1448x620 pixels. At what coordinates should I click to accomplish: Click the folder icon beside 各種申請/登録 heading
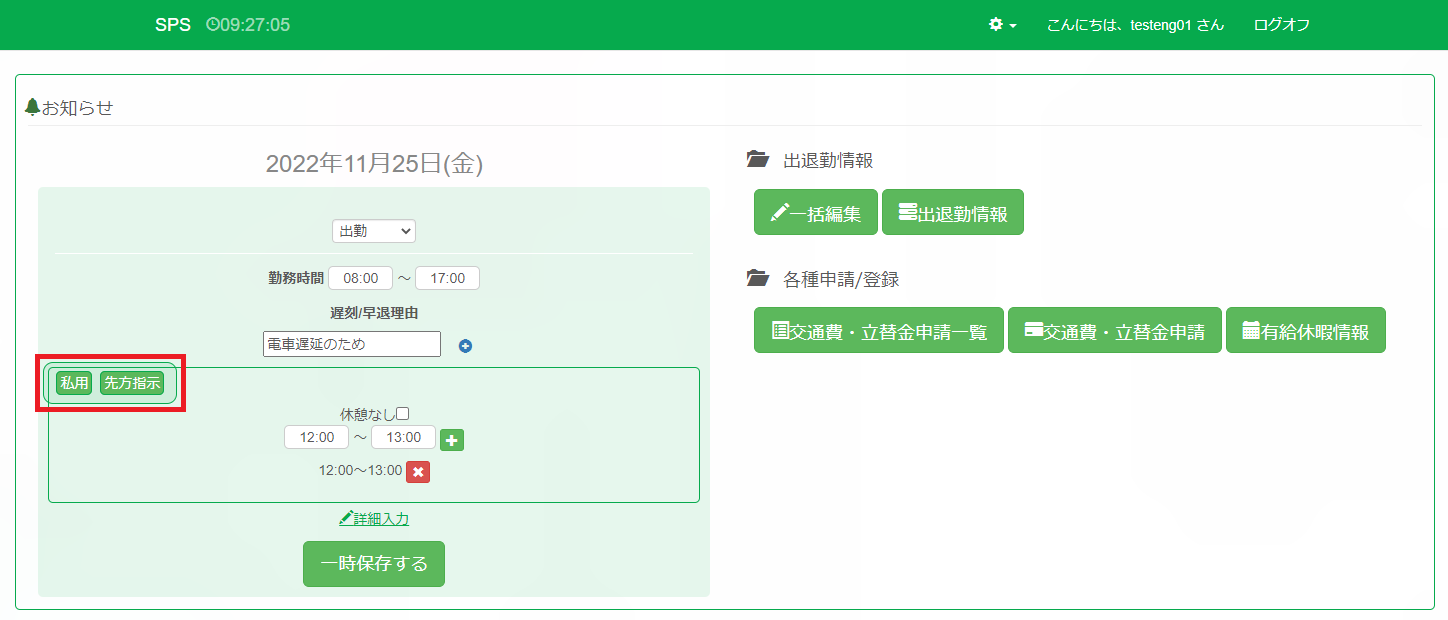coord(758,279)
